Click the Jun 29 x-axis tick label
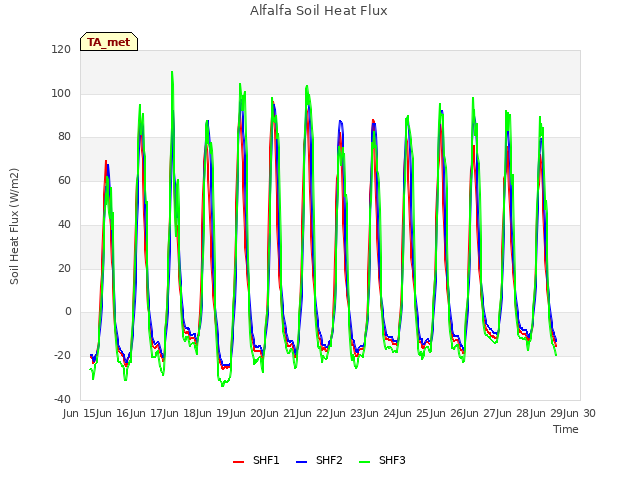The height and width of the screenshot is (480, 640). click(547, 413)
